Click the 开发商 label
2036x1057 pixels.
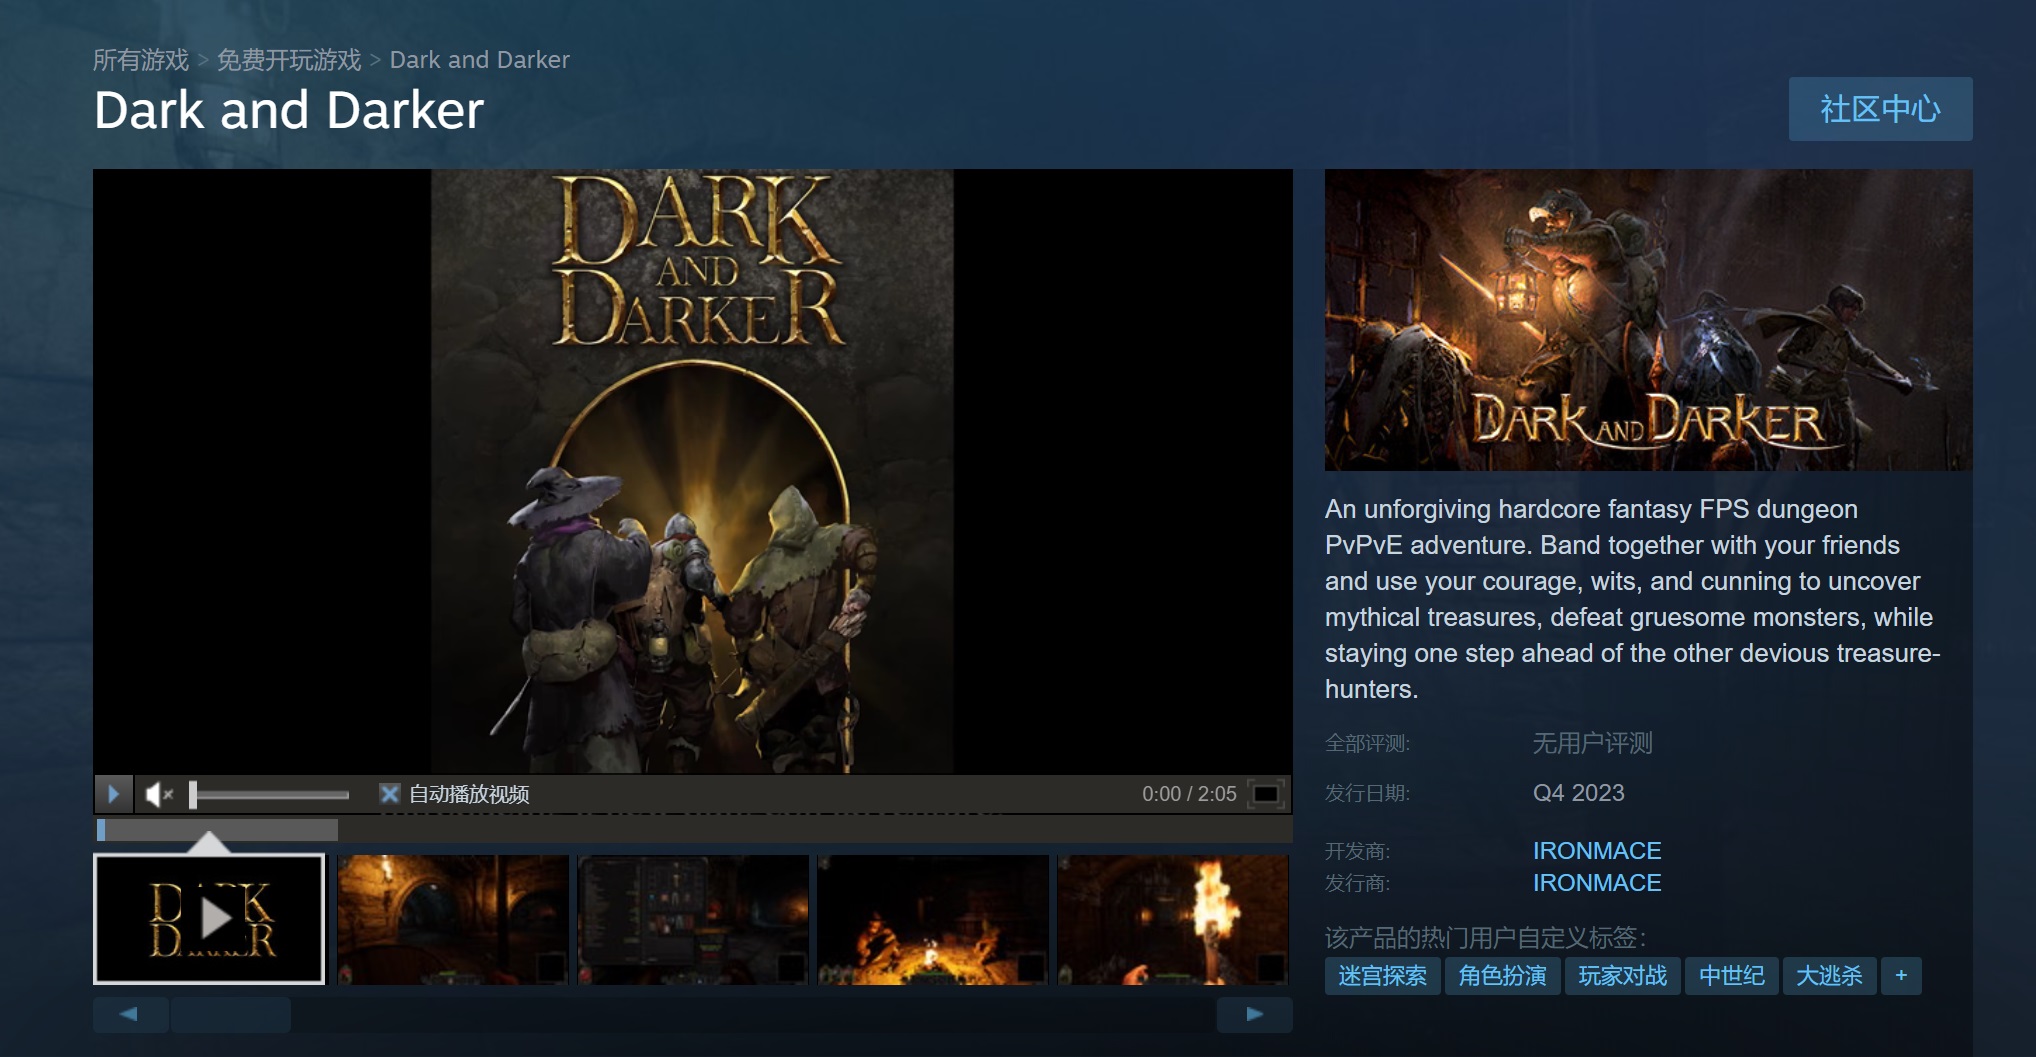pos(1357,851)
